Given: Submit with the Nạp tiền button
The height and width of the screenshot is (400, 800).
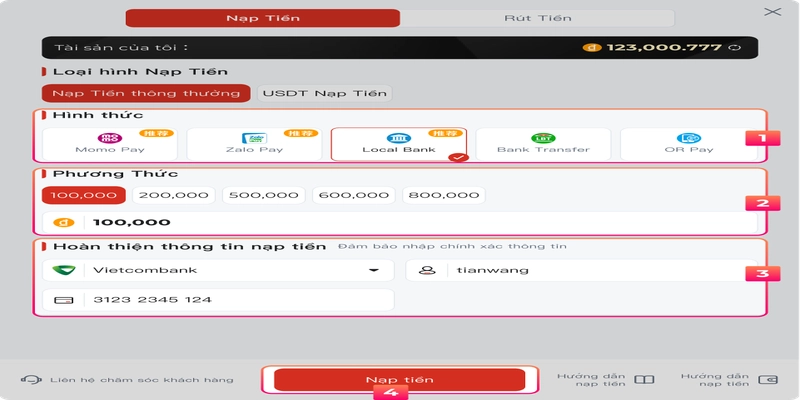Looking at the screenshot, I should (399, 380).
